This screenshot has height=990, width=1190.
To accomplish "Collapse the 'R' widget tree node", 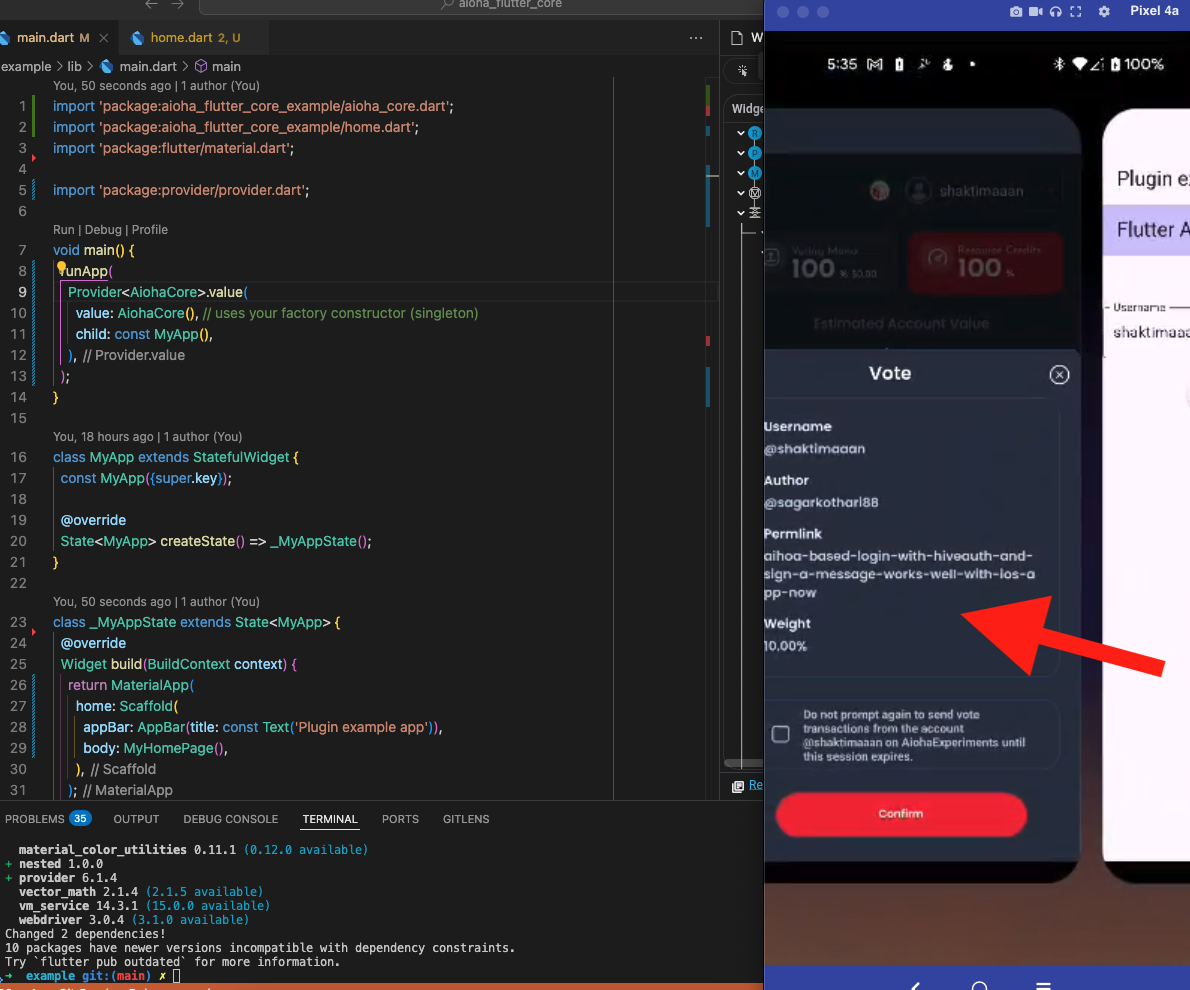I will 741,134.
